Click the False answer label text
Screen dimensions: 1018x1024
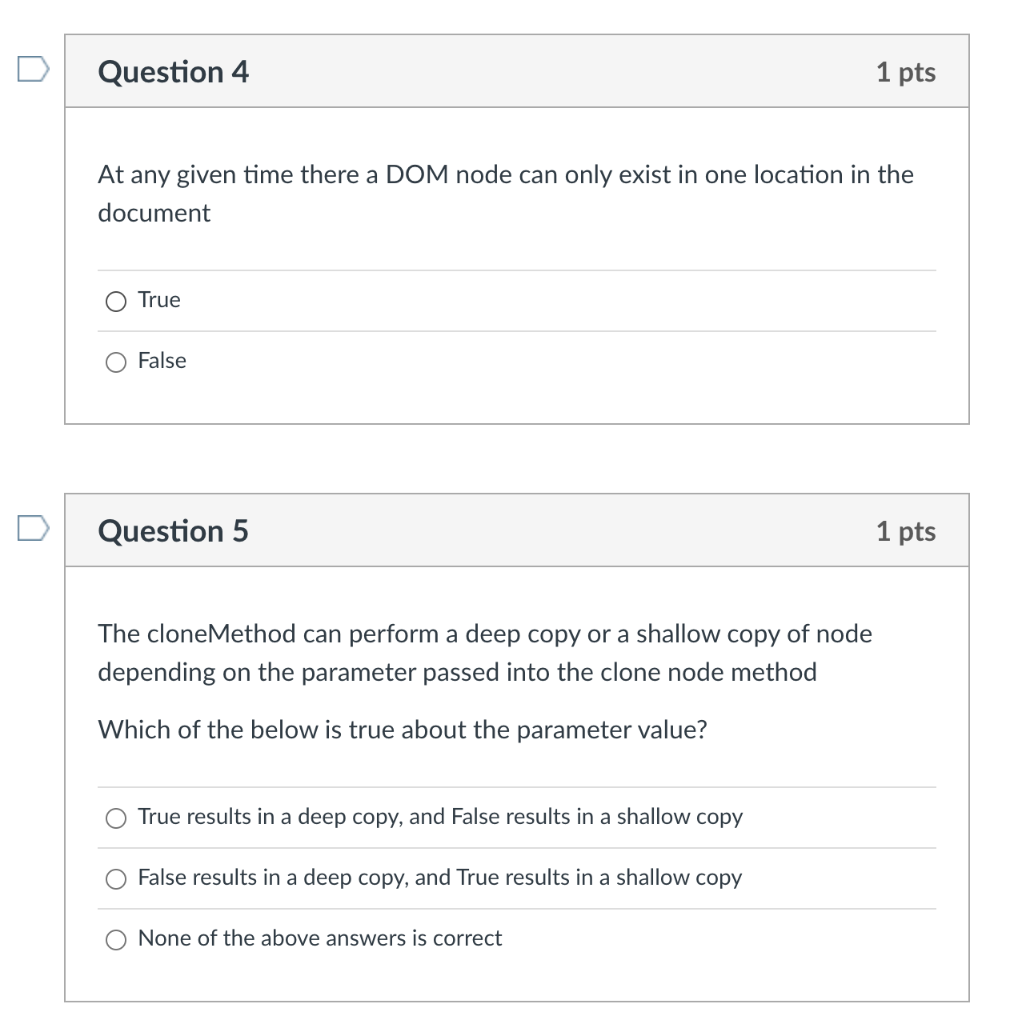pos(162,361)
